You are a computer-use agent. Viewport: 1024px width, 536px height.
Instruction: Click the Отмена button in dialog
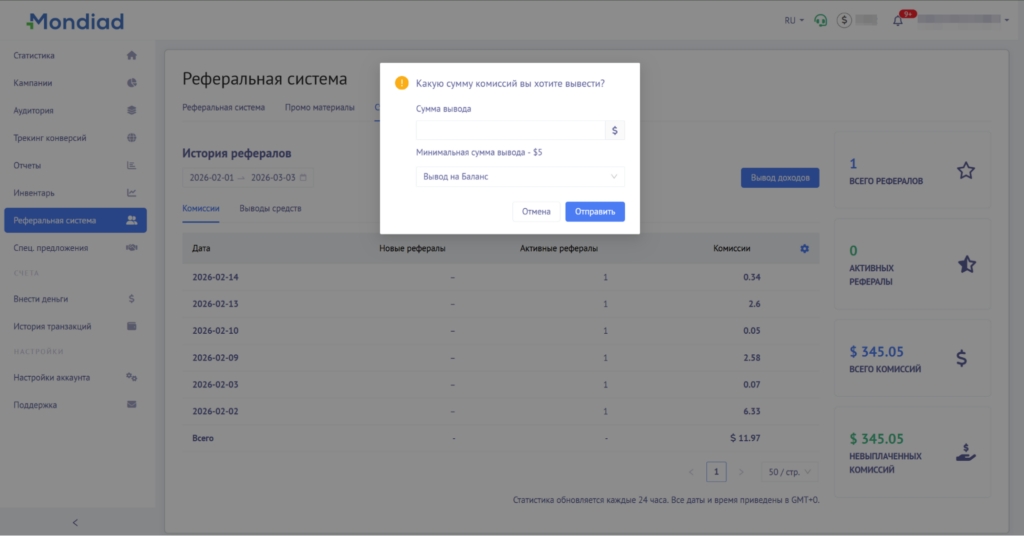tap(536, 212)
